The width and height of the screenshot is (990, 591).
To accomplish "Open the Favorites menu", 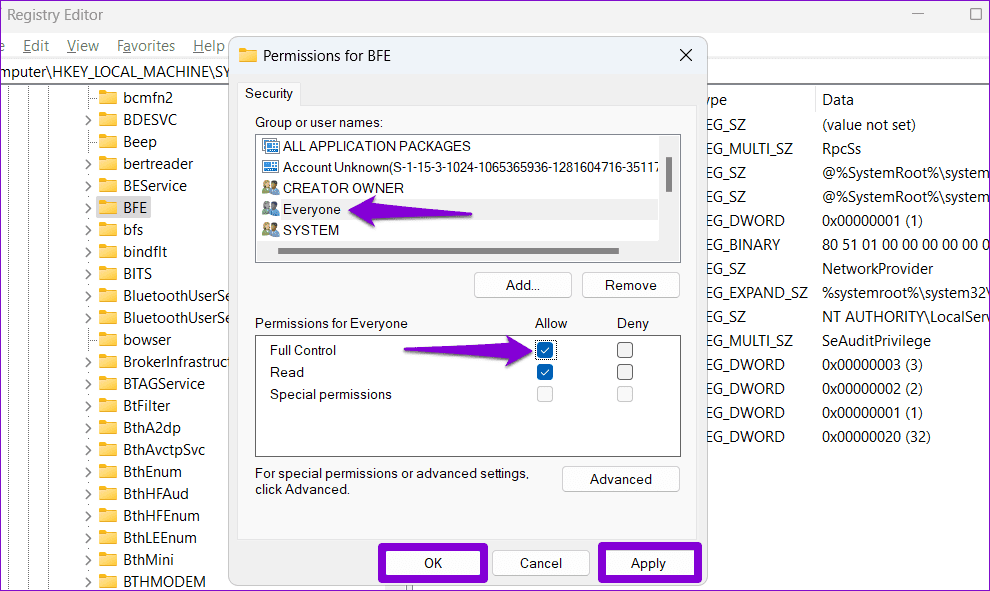I will click(146, 46).
